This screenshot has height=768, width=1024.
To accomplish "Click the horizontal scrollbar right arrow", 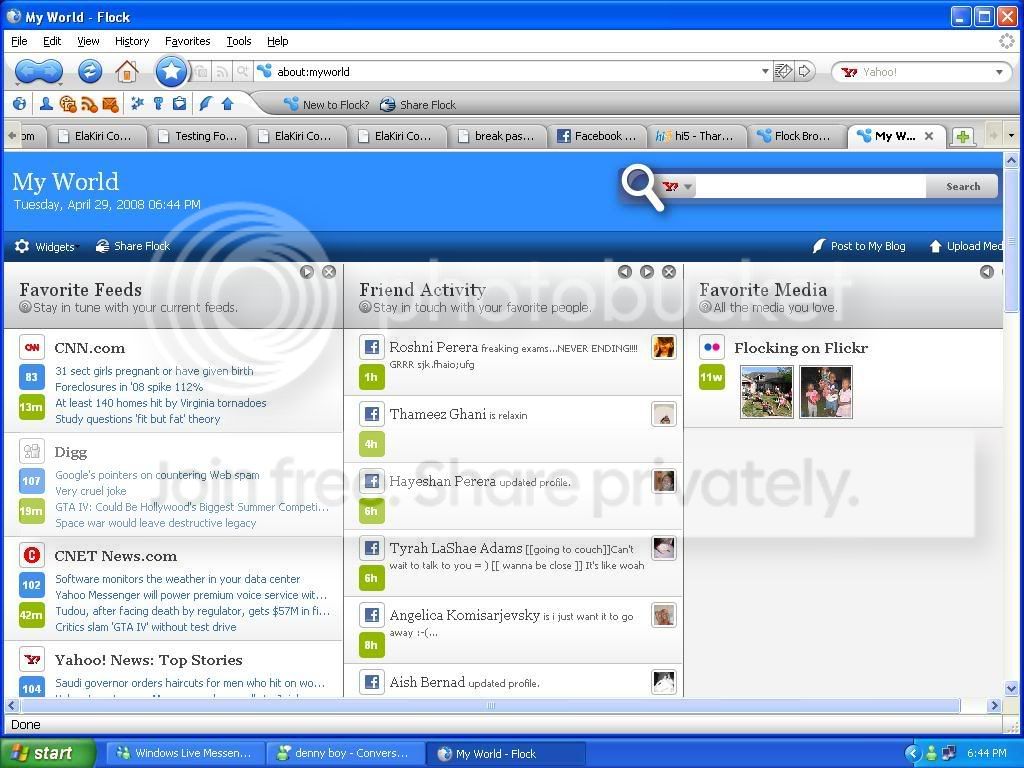I will [x=994, y=705].
